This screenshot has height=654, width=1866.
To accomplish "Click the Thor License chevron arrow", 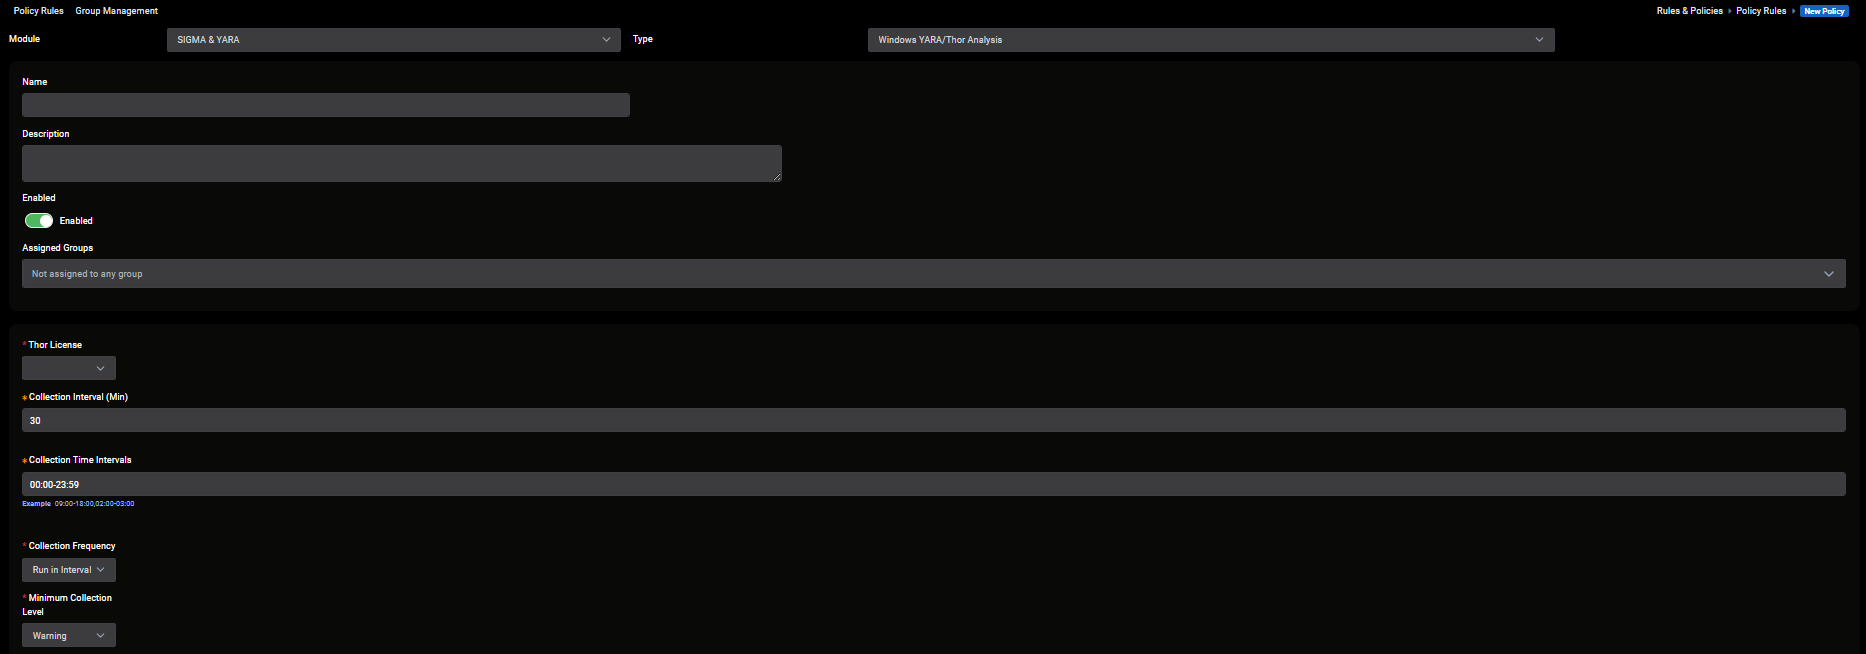I will coord(100,368).
